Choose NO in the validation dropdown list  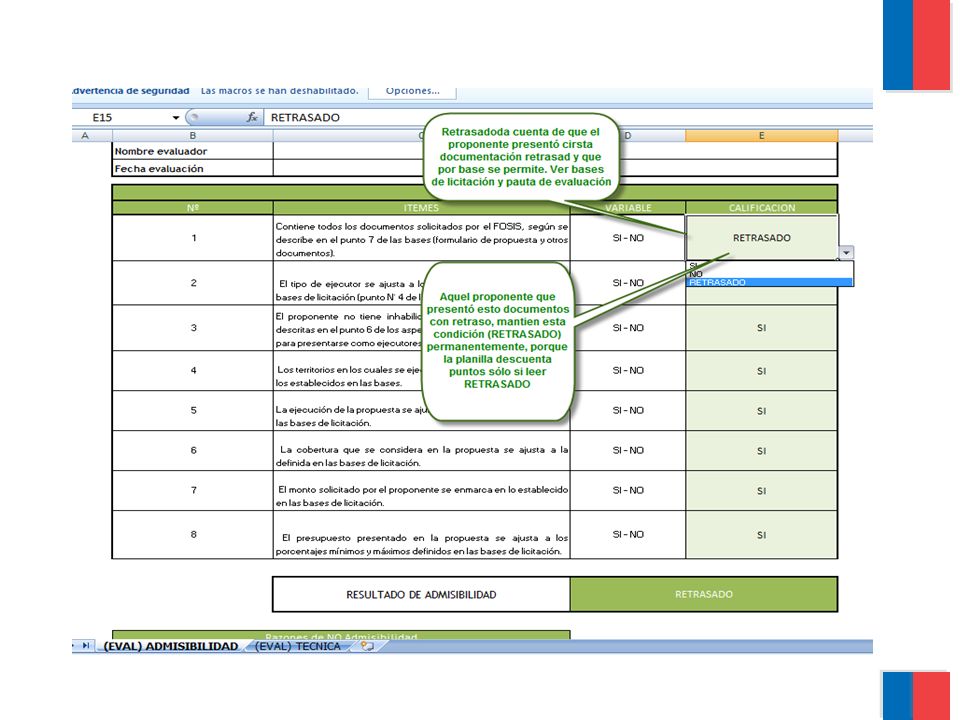pyautogui.click(x=770, y=274)
